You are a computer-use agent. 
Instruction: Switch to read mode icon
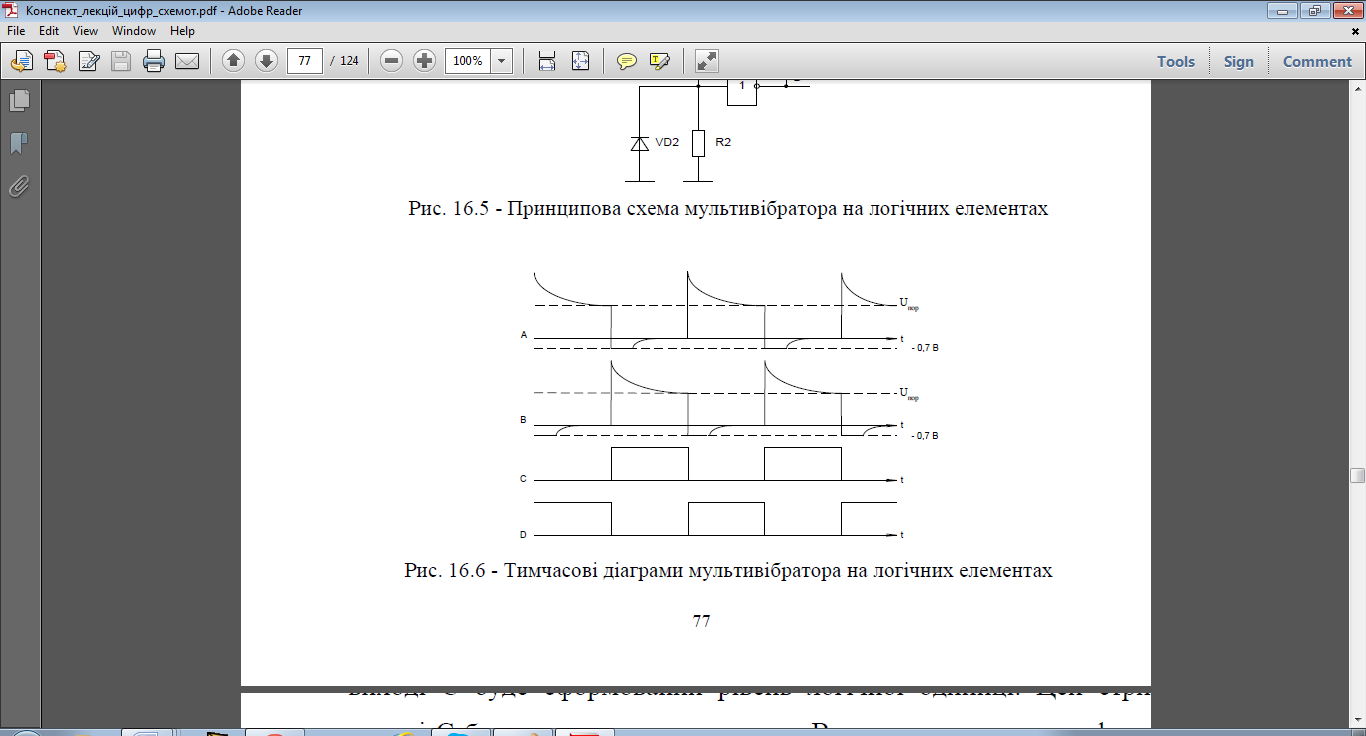(707, 61)
